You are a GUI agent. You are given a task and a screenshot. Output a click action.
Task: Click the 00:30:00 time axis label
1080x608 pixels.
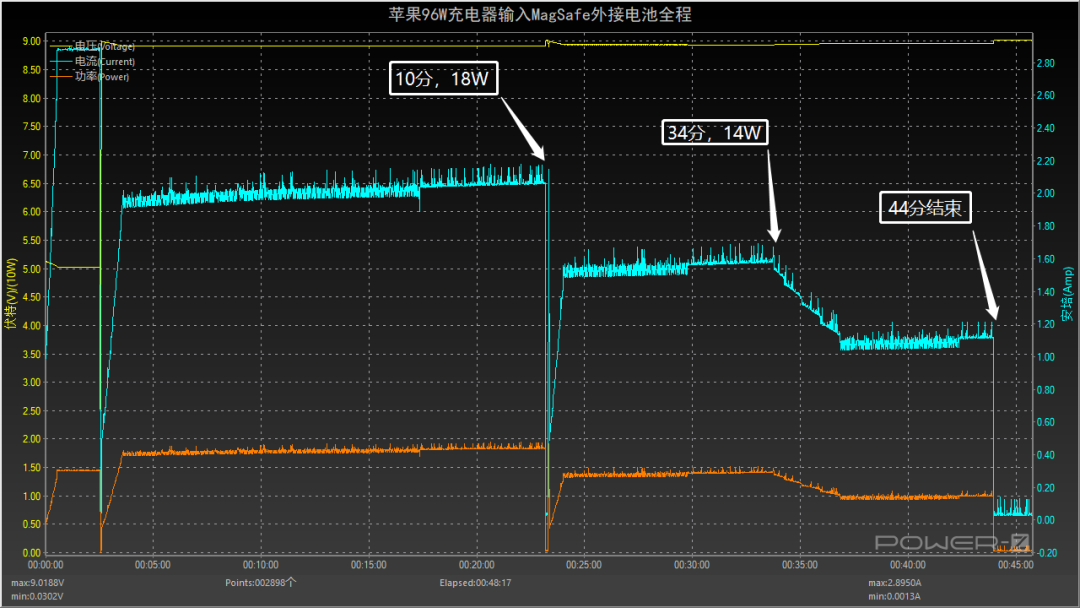point(692,565)
